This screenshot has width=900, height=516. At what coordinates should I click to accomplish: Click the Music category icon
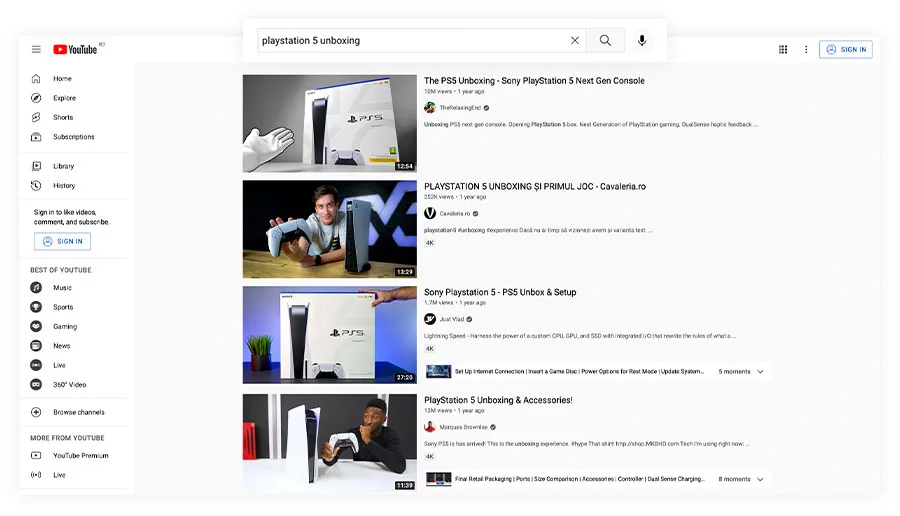tap(36, 288)
